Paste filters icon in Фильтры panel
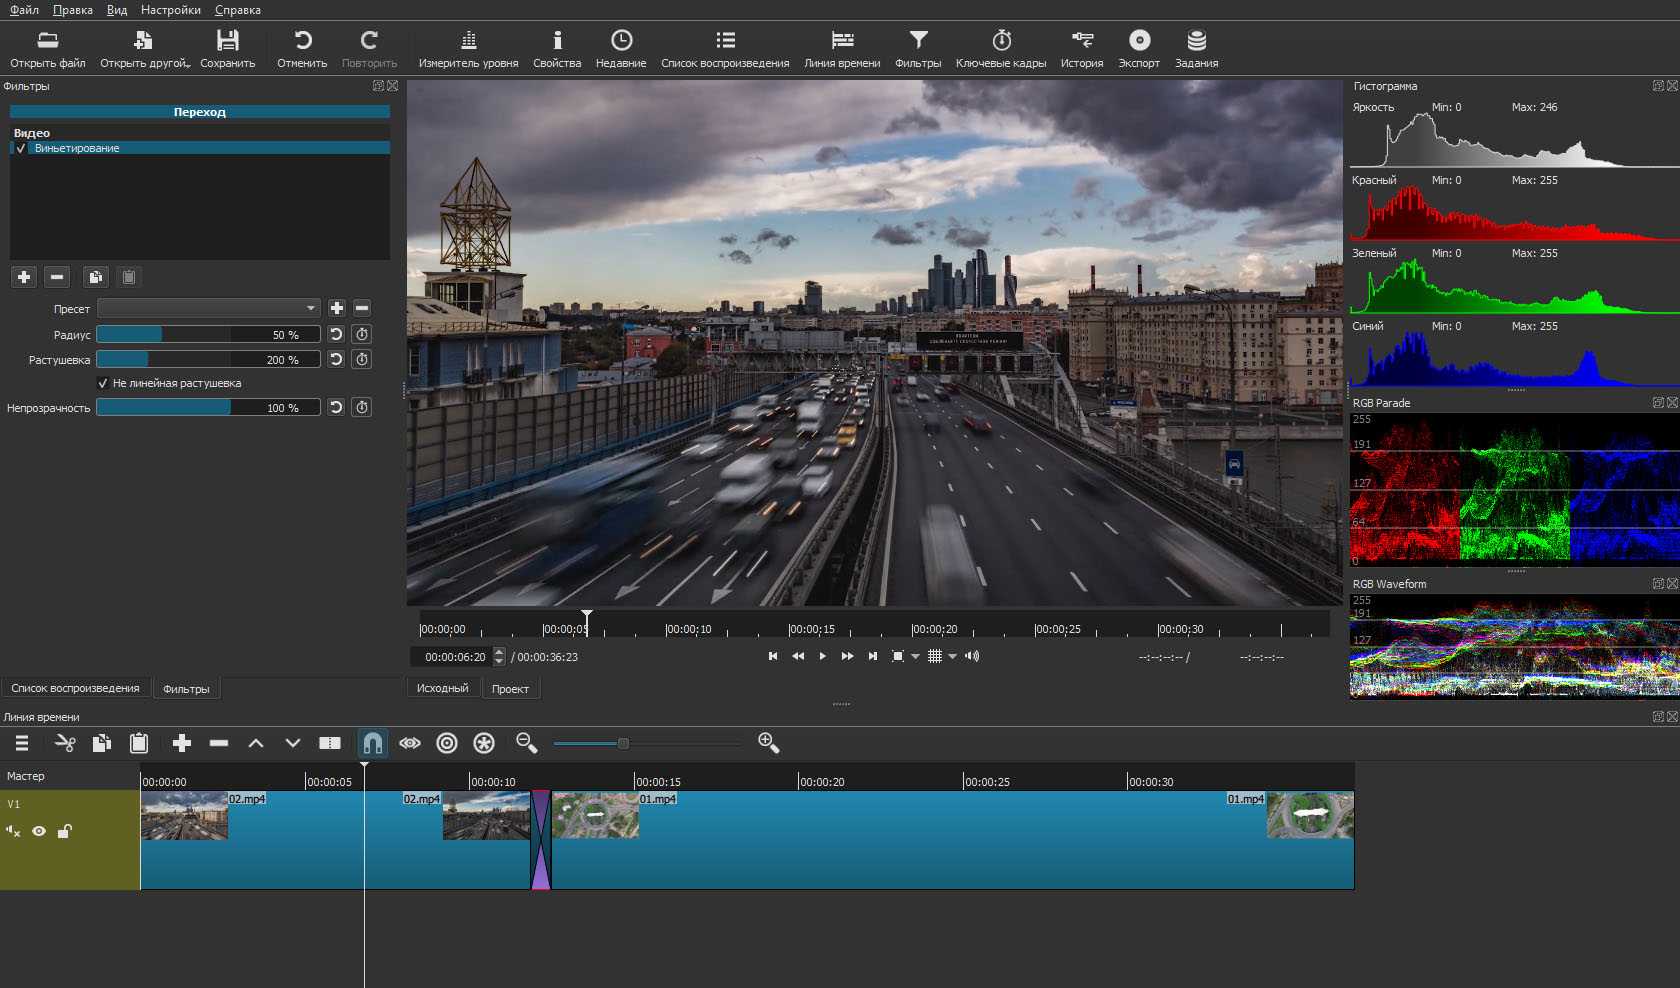 click(129, 277)
